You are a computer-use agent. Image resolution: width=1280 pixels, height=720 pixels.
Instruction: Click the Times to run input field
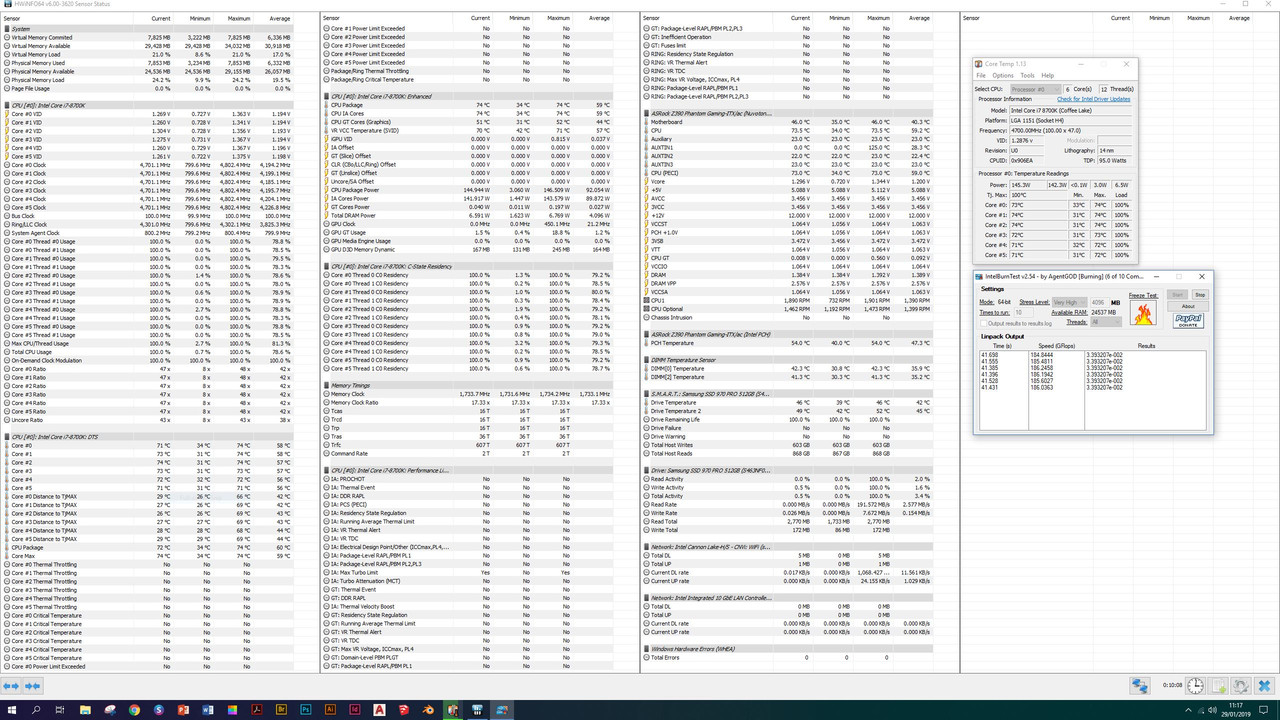point(1025,312)
